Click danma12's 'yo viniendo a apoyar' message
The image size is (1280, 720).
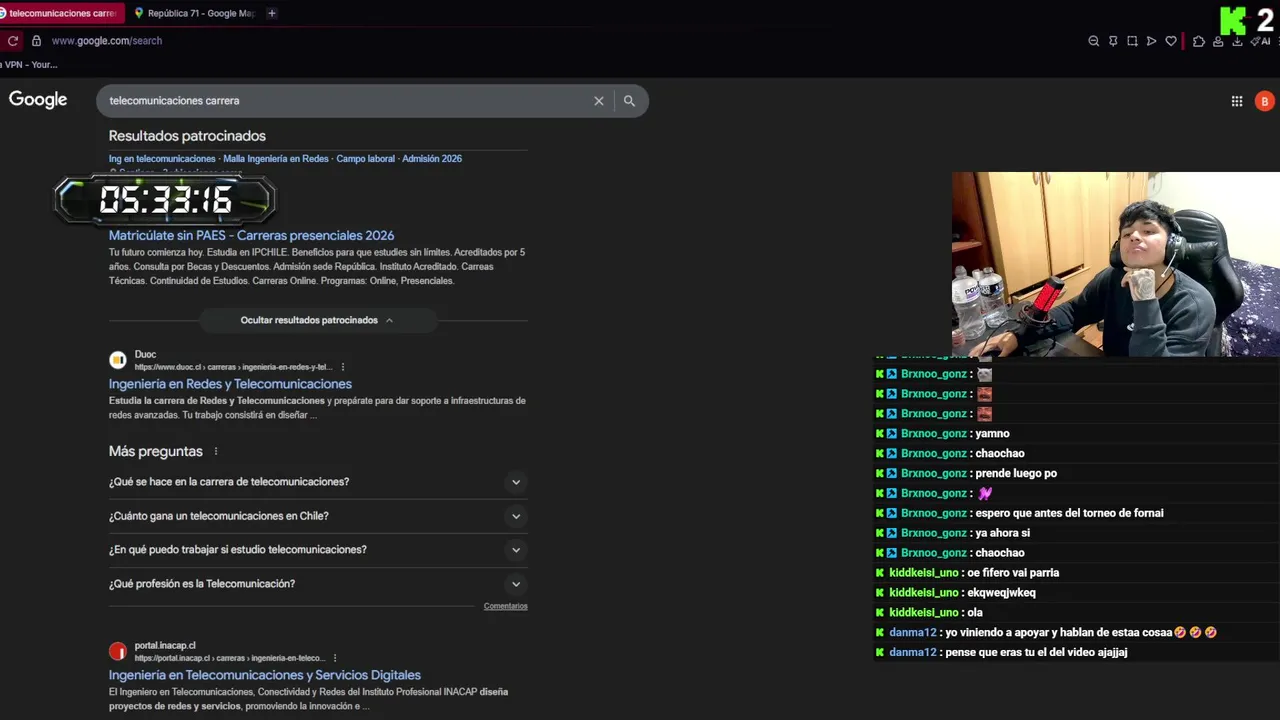coord(1082,633)
